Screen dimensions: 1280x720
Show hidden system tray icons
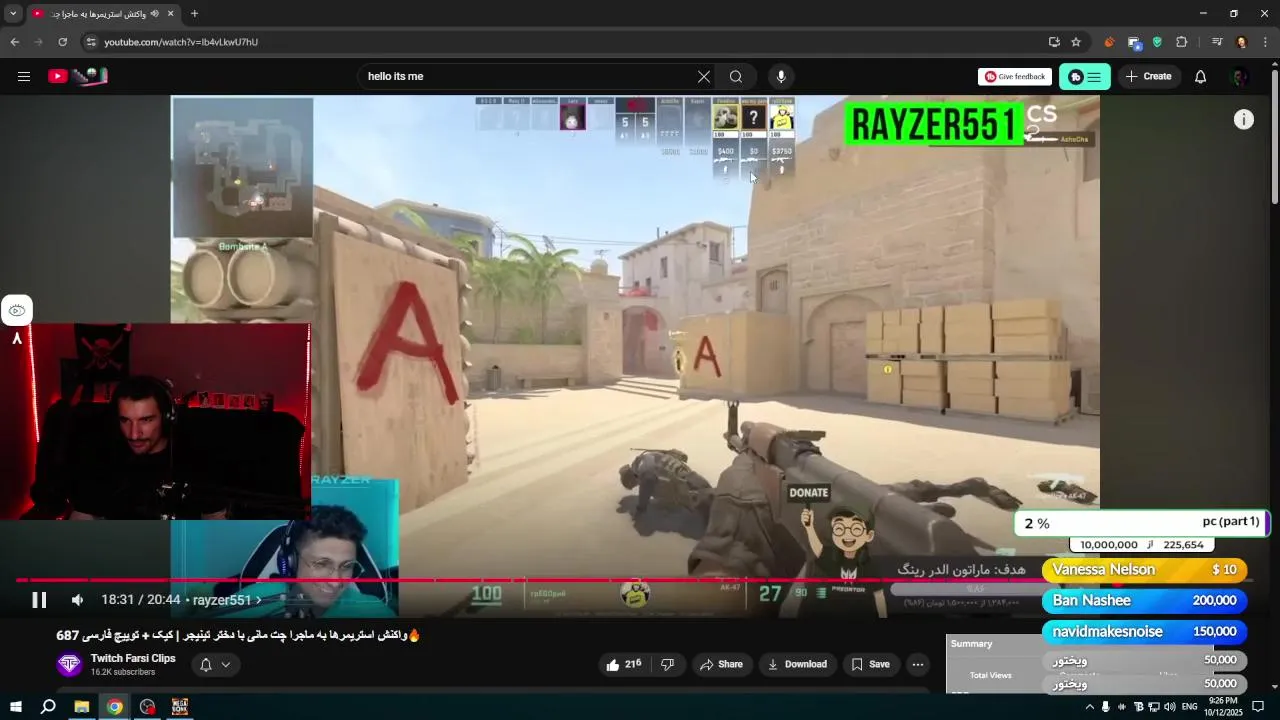point(1089,707)
